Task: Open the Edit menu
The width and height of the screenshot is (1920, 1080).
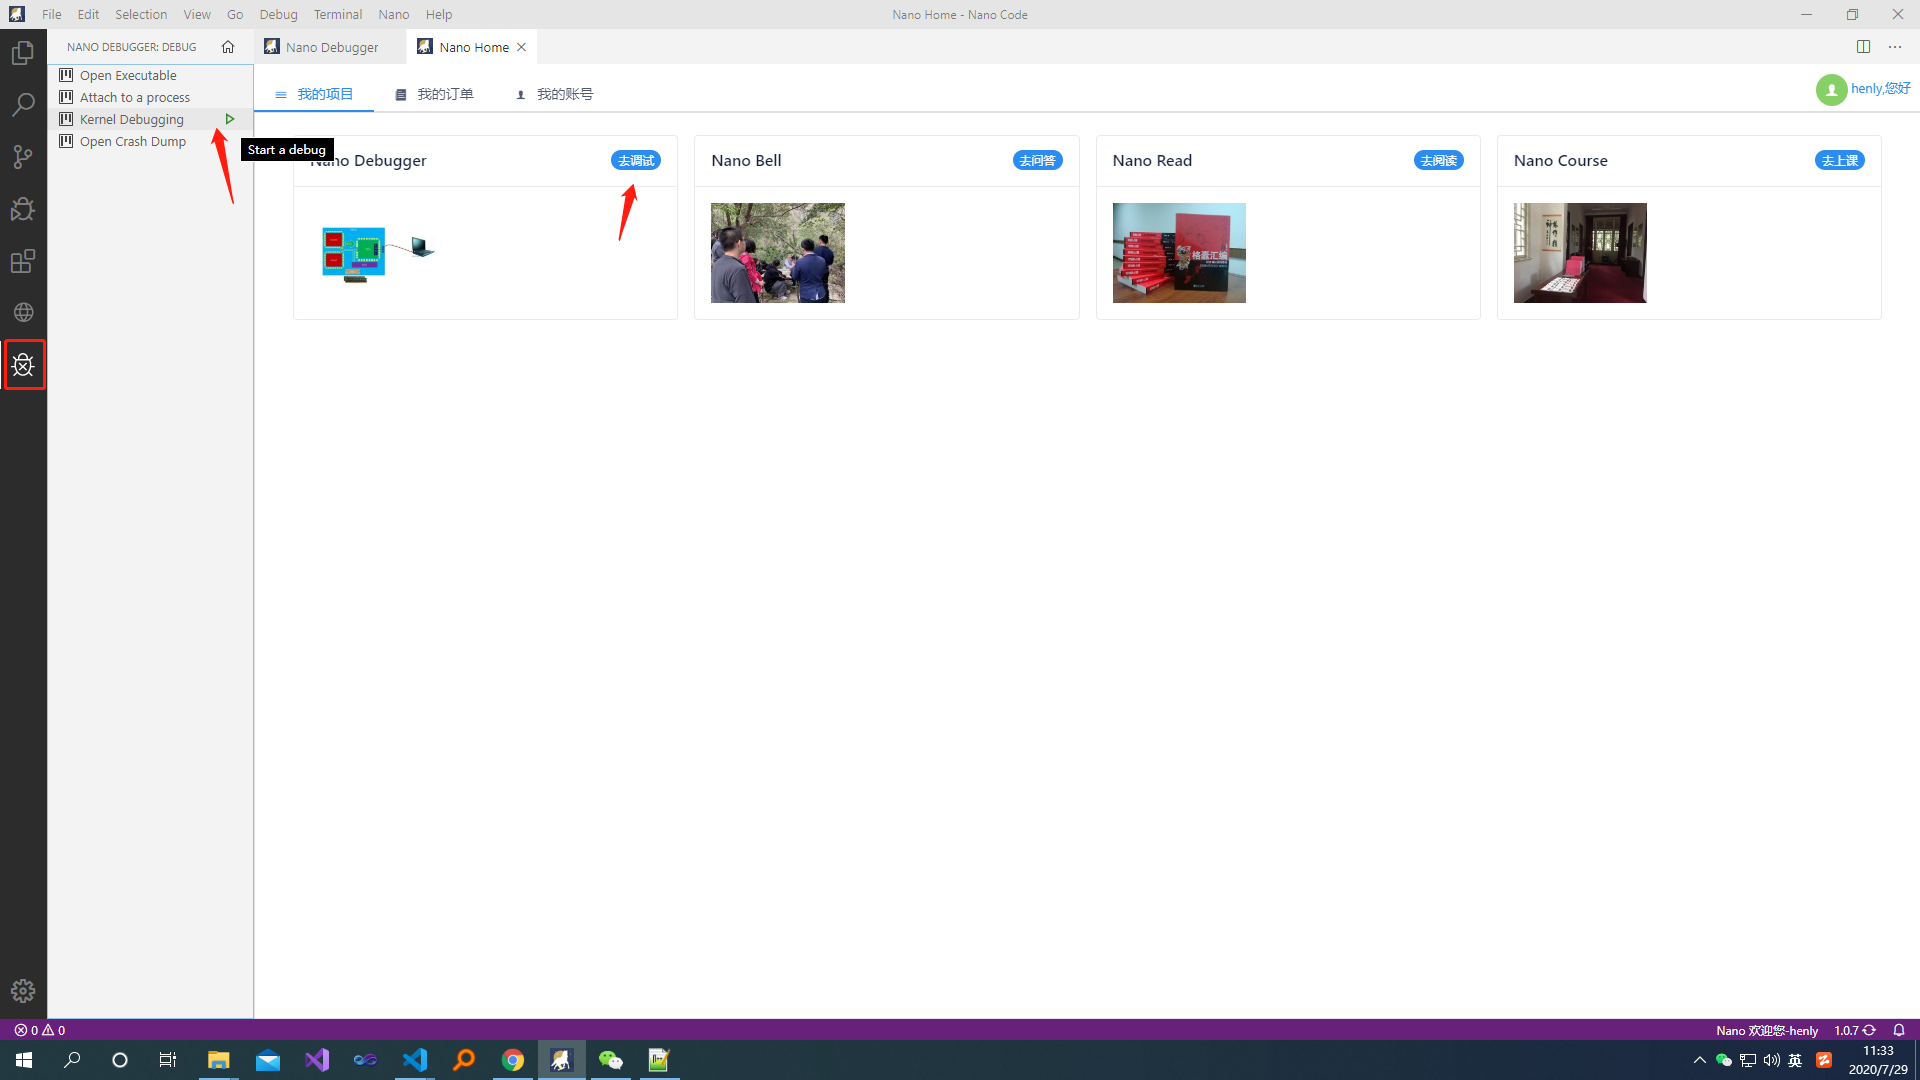Action: tap(88, 14)
